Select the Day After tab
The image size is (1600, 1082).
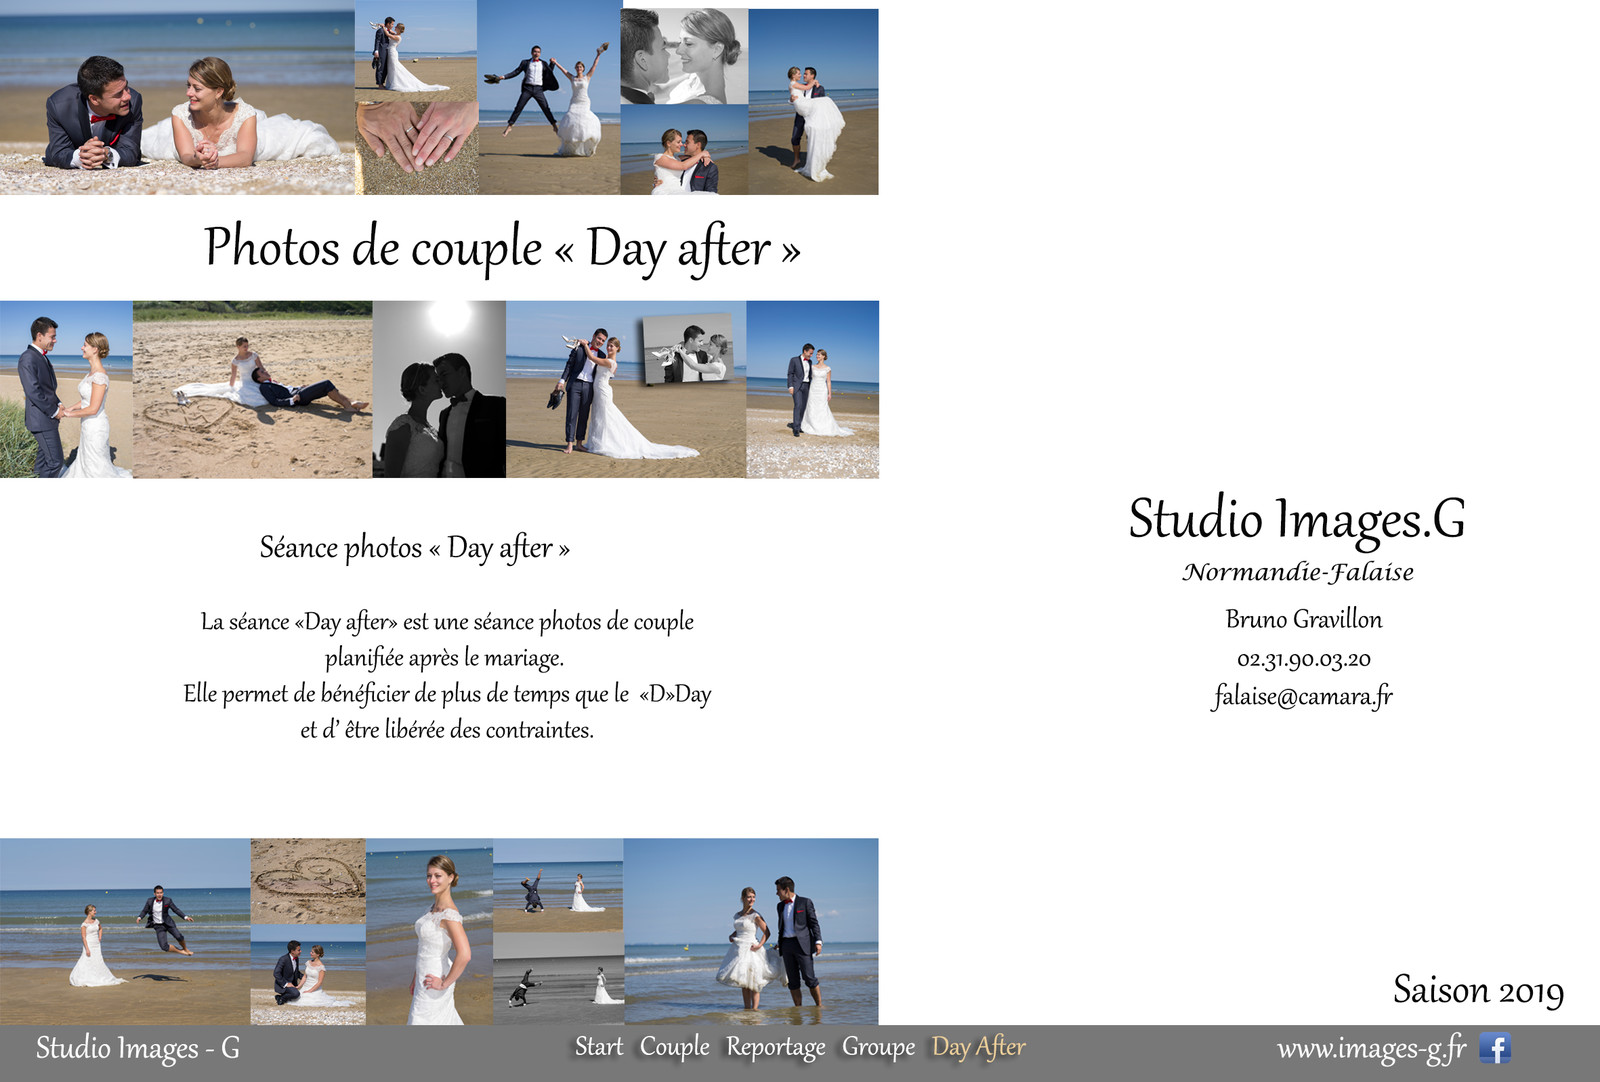point(978,1047)
